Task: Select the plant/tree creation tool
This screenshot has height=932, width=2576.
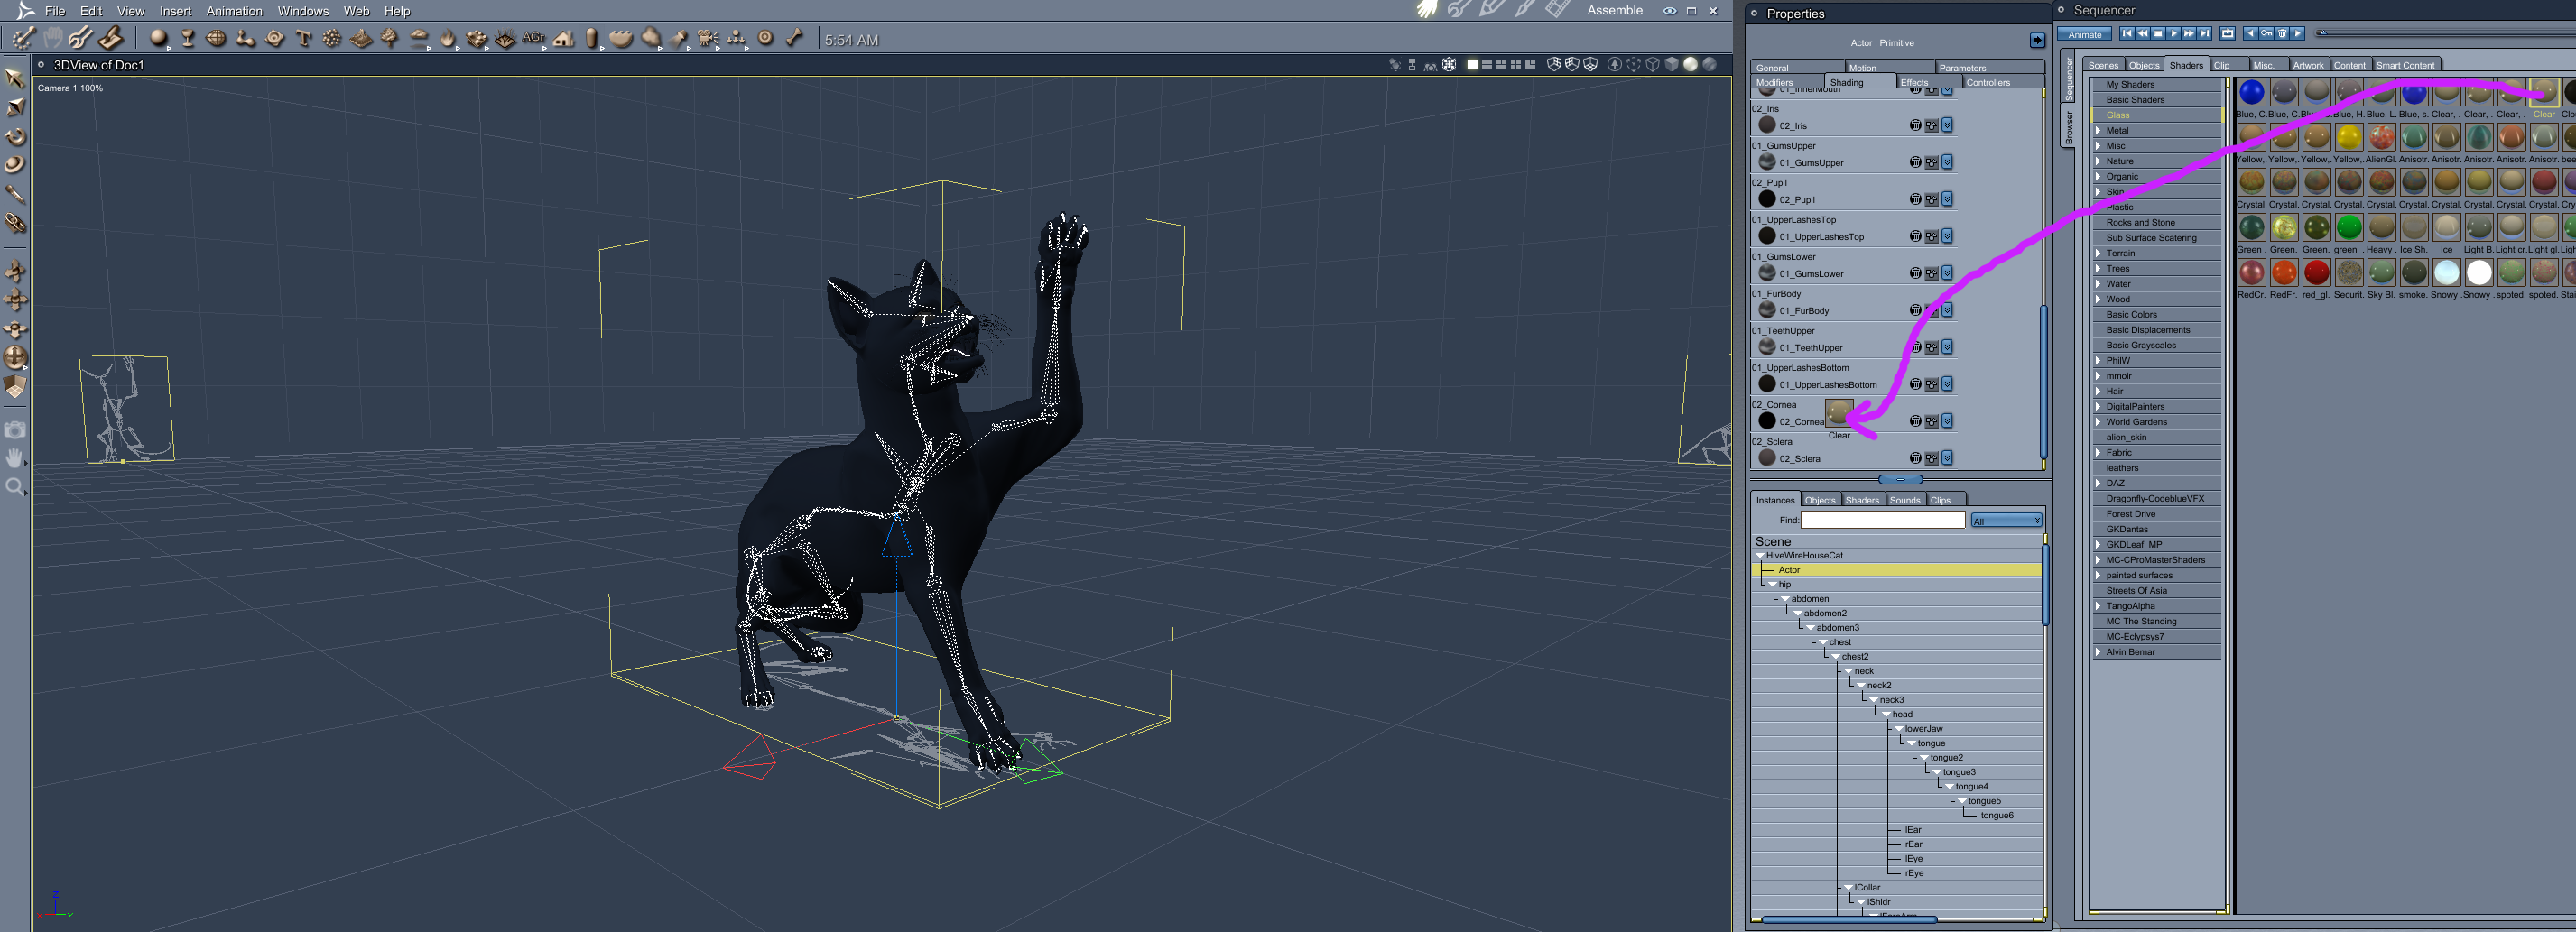Action: coord(389,39)
